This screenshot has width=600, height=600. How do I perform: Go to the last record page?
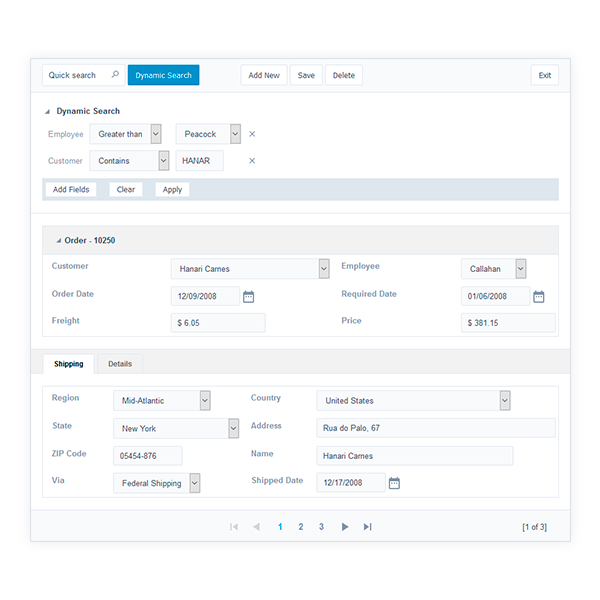367,527
